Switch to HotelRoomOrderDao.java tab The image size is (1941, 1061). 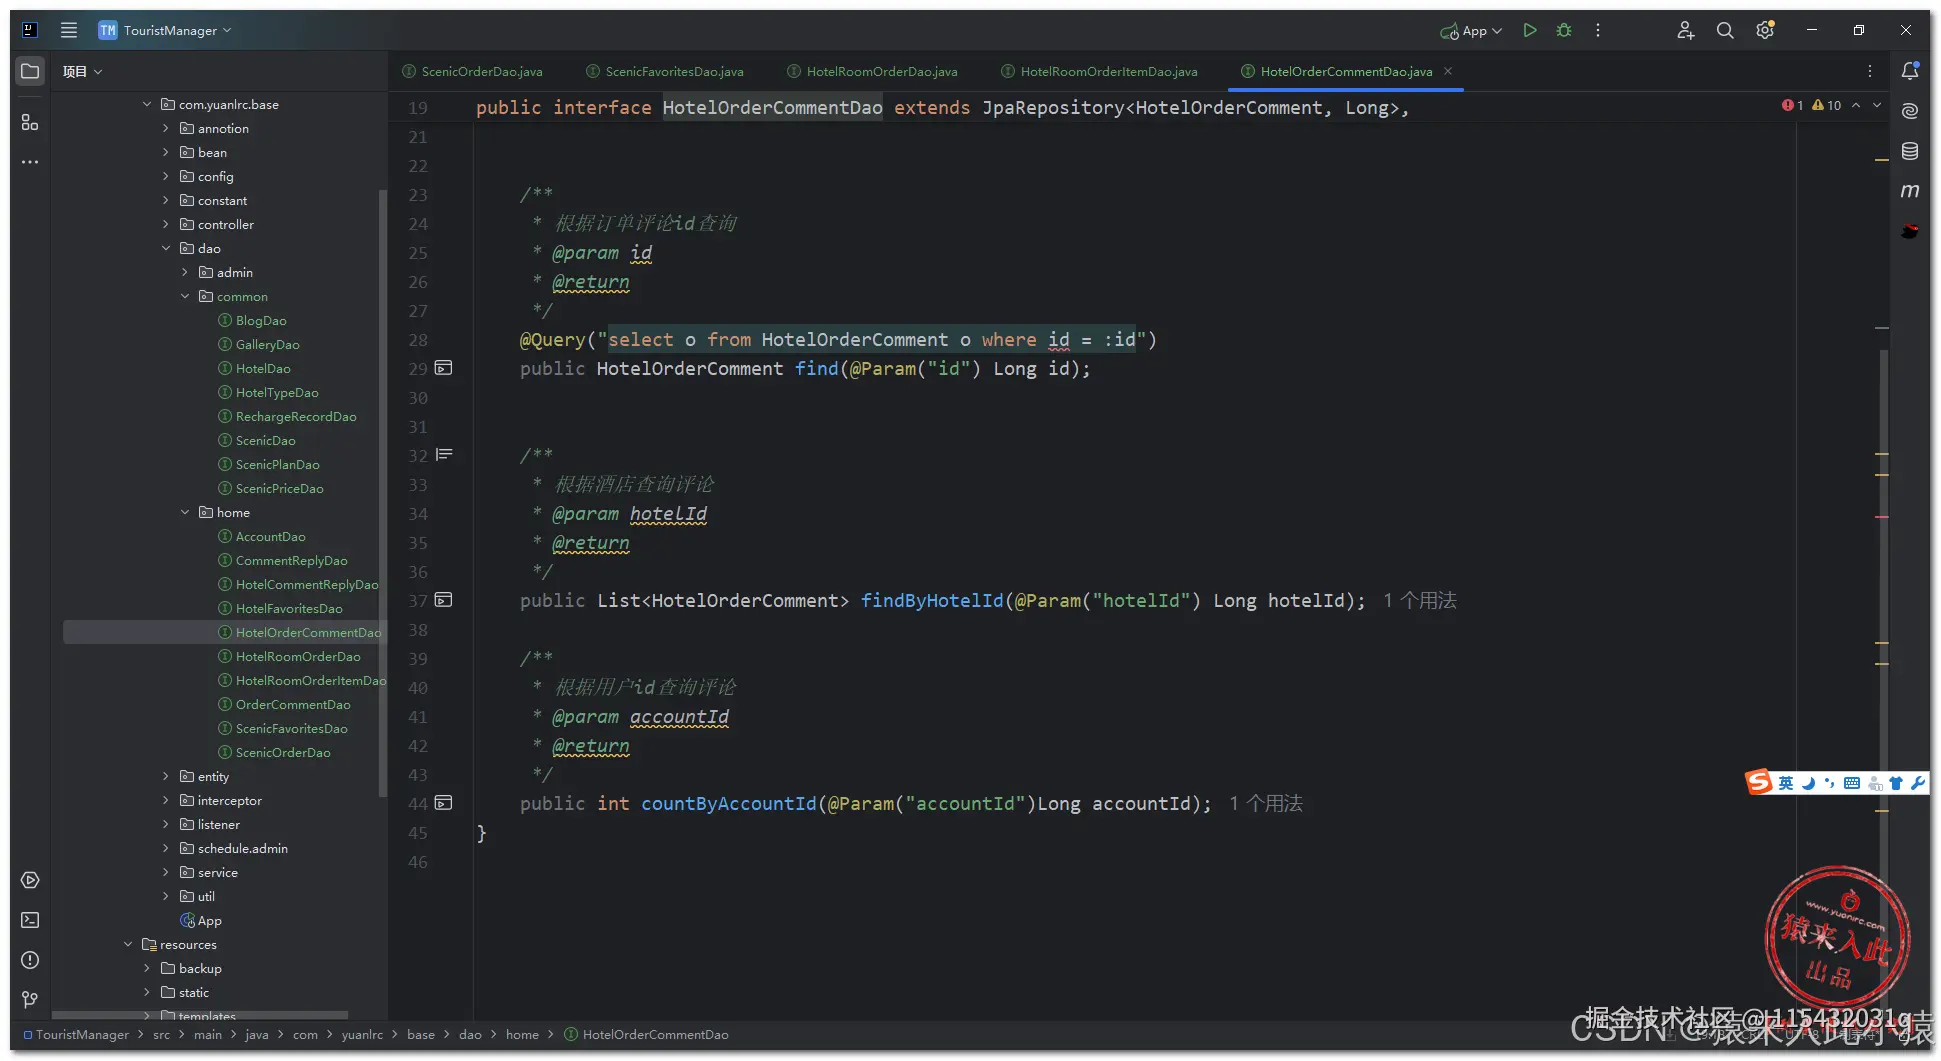[872, 71]
